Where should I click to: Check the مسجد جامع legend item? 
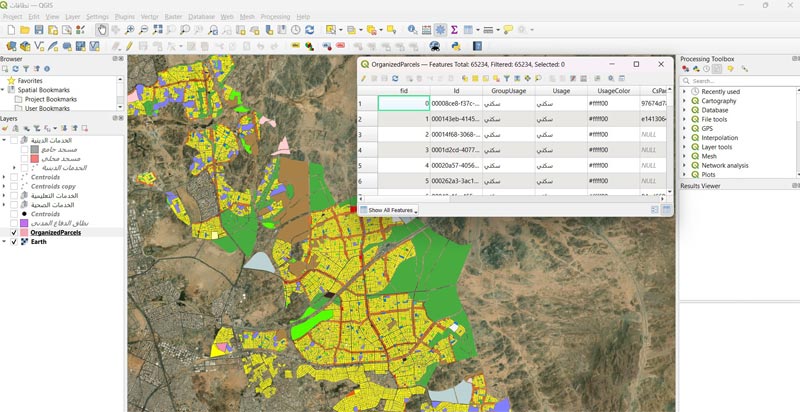coord(24,150)
